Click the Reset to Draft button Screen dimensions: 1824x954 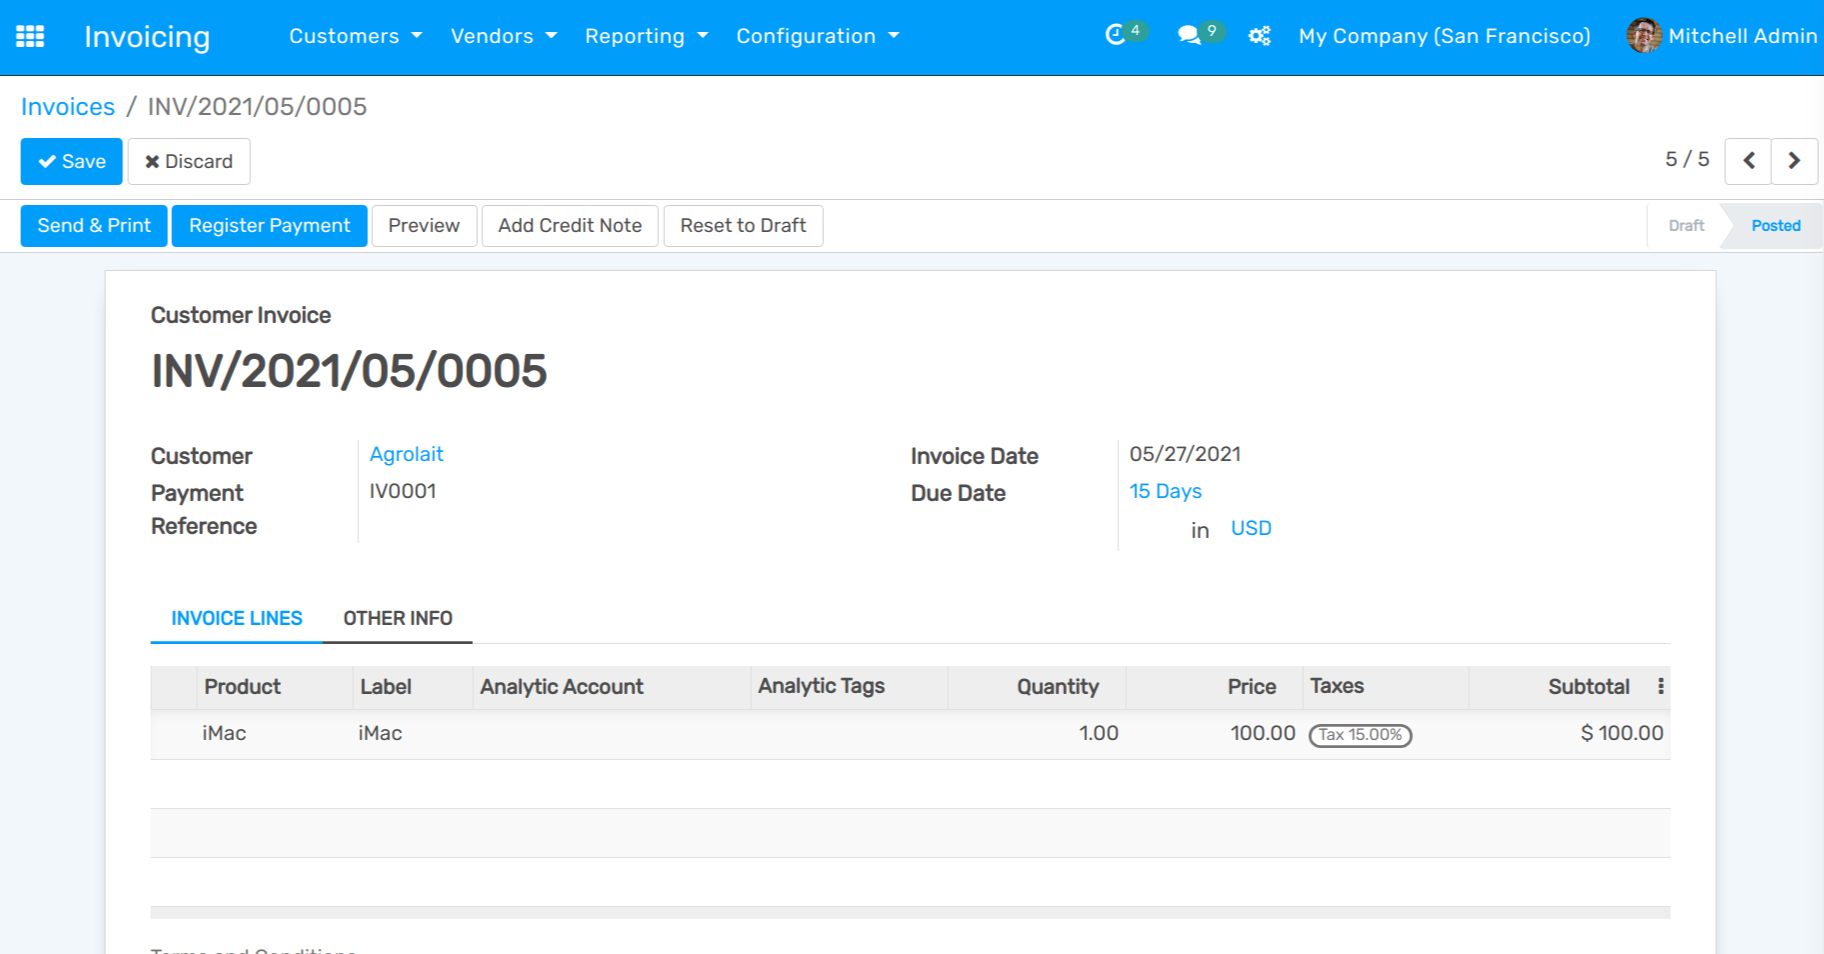(x=742, y=226)
